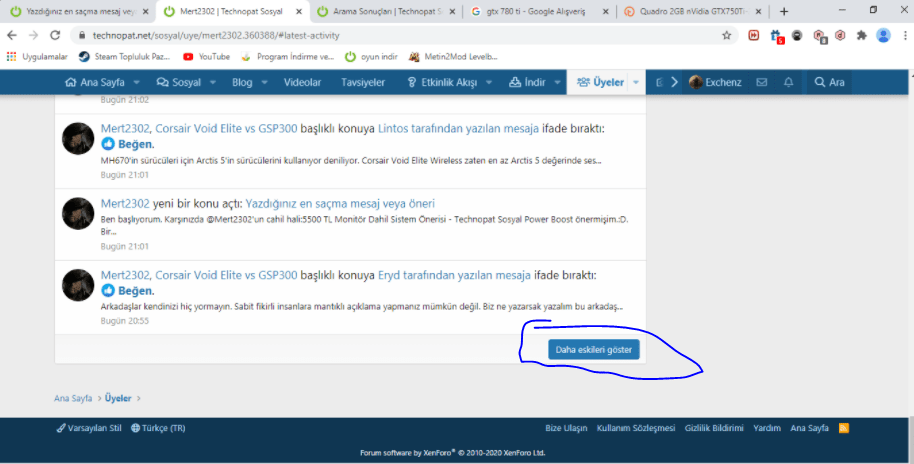The width and height of the screenshot is (914, 464).
Task: Open the Uygulamalar apps shortcut
Action: tap(37, 57)
